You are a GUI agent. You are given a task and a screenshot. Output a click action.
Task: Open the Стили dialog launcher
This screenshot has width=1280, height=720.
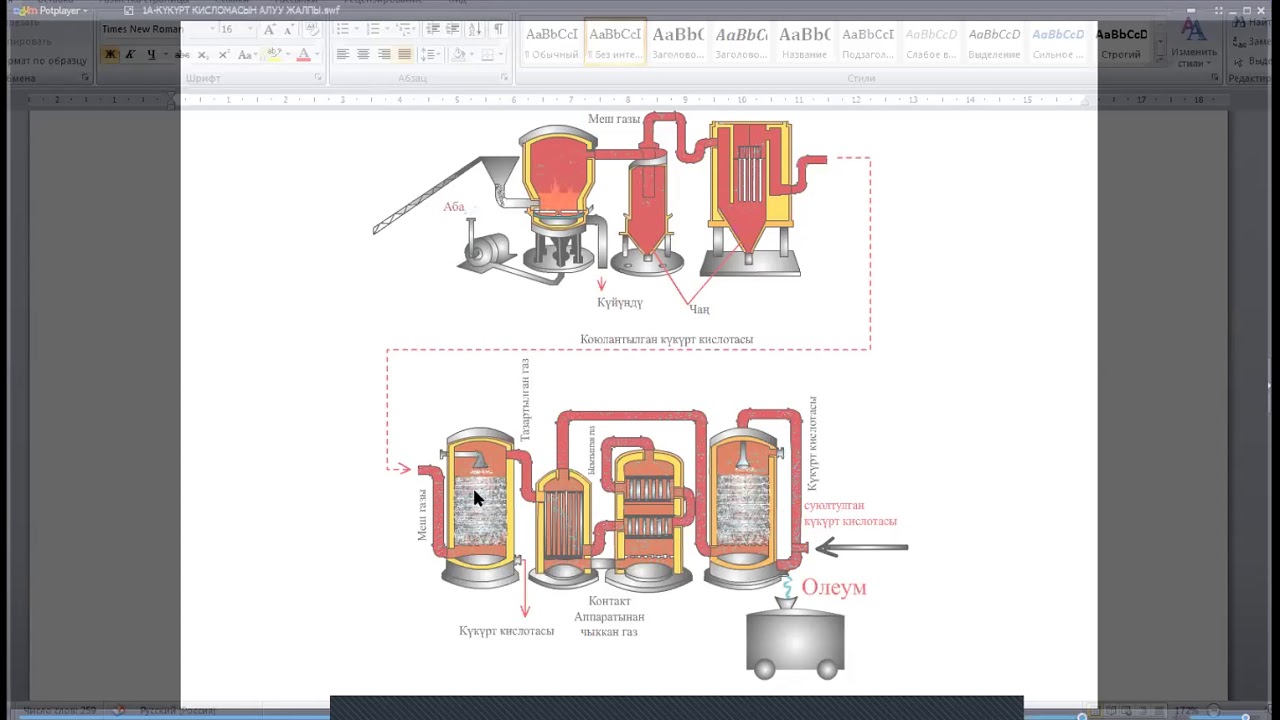pyautogui.click(x=1213, y=77)
